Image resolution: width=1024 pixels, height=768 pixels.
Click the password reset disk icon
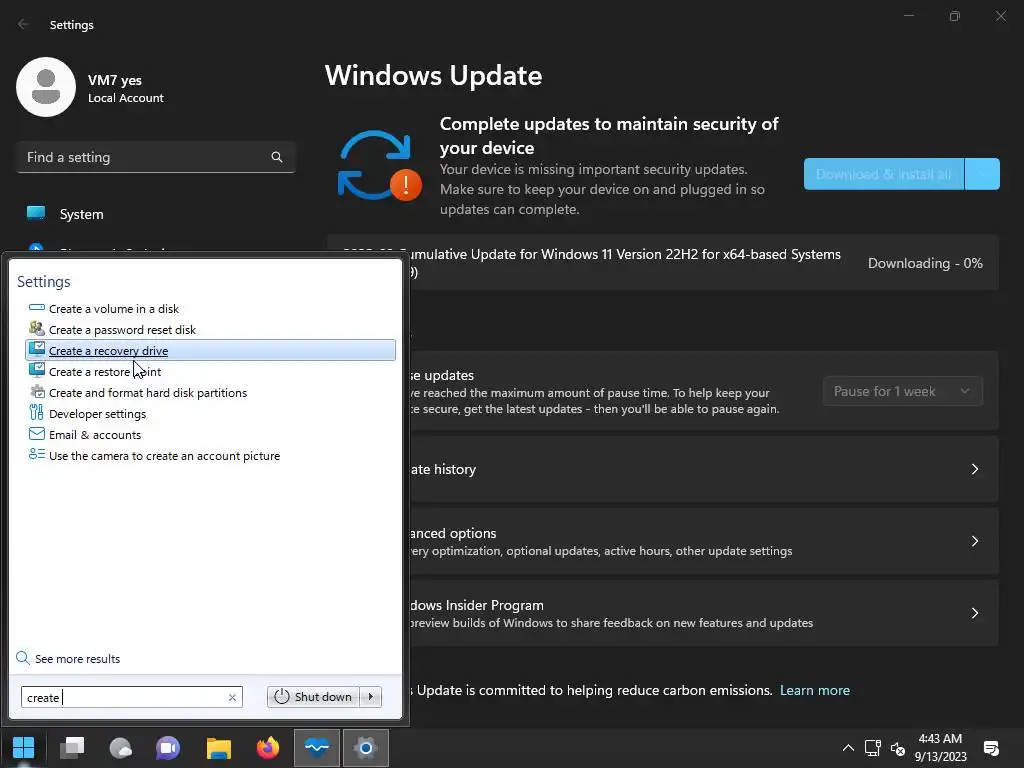tap(37, 328)
